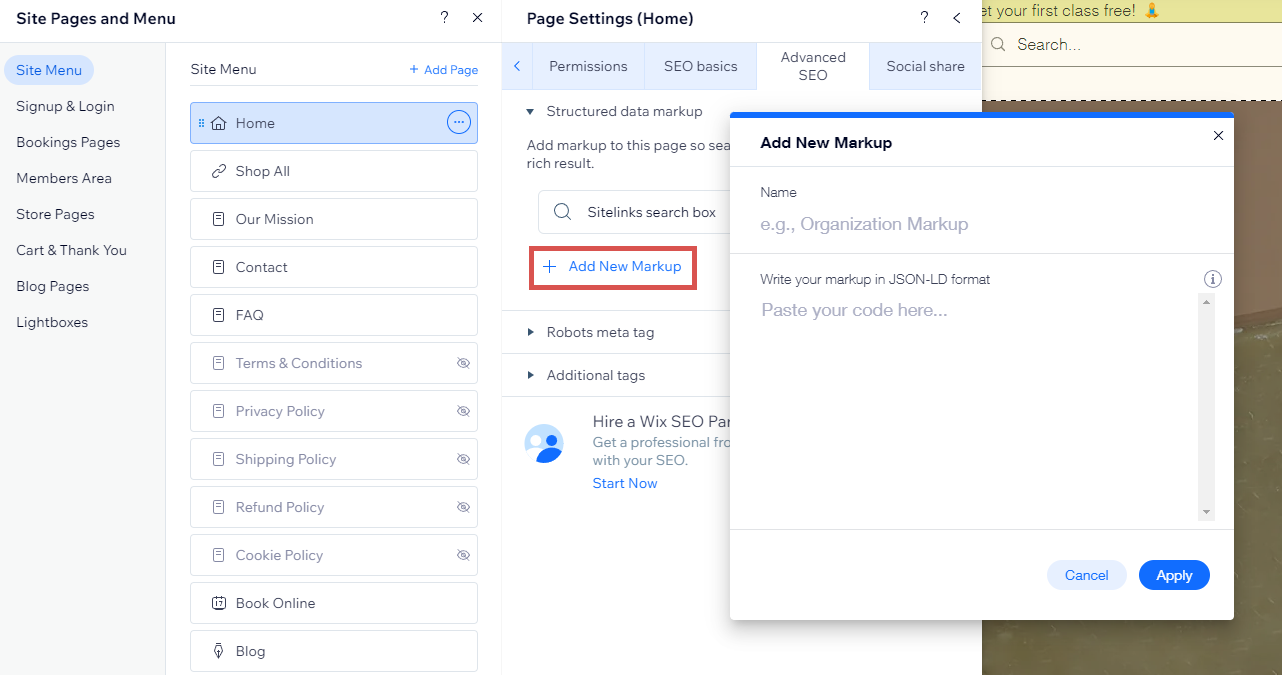Click the Wix SEO Partner avatar icon

545,443
